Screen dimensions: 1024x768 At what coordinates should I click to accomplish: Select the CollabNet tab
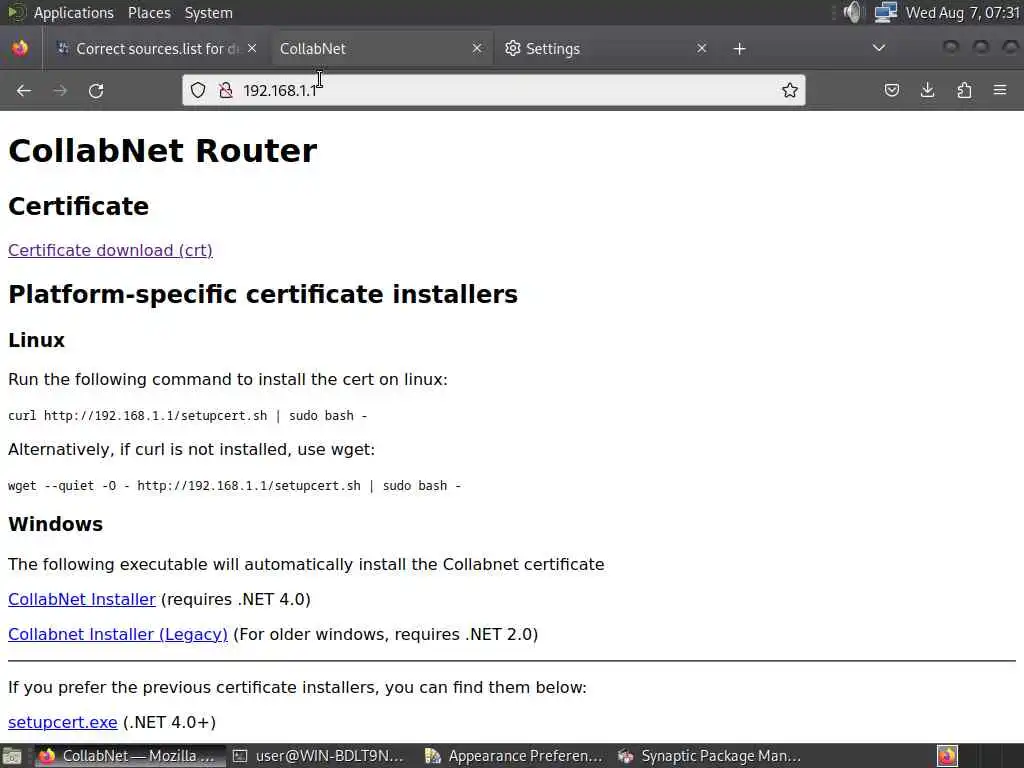pyautogui.click(x=381, y=48)
